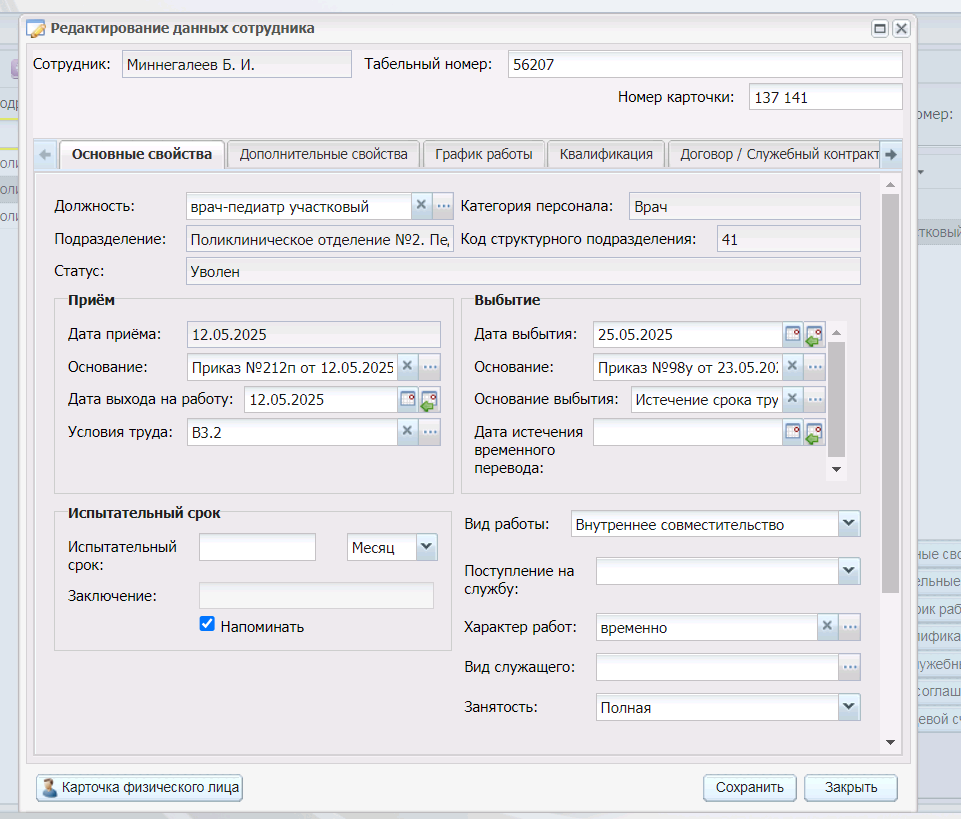This screenshot has height=819, width=961.
Task: Open Условия труда lookup ellipsis
Action: click(430, 432)
